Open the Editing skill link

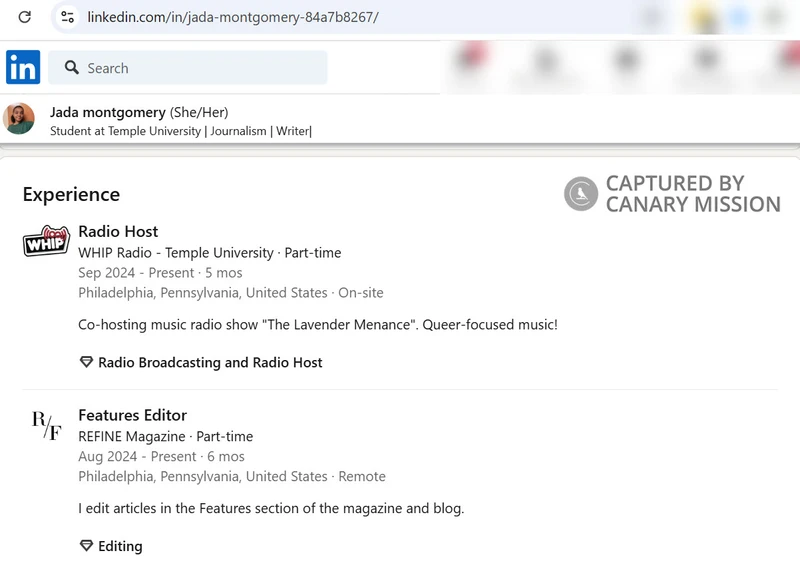(x=120, y=546)
